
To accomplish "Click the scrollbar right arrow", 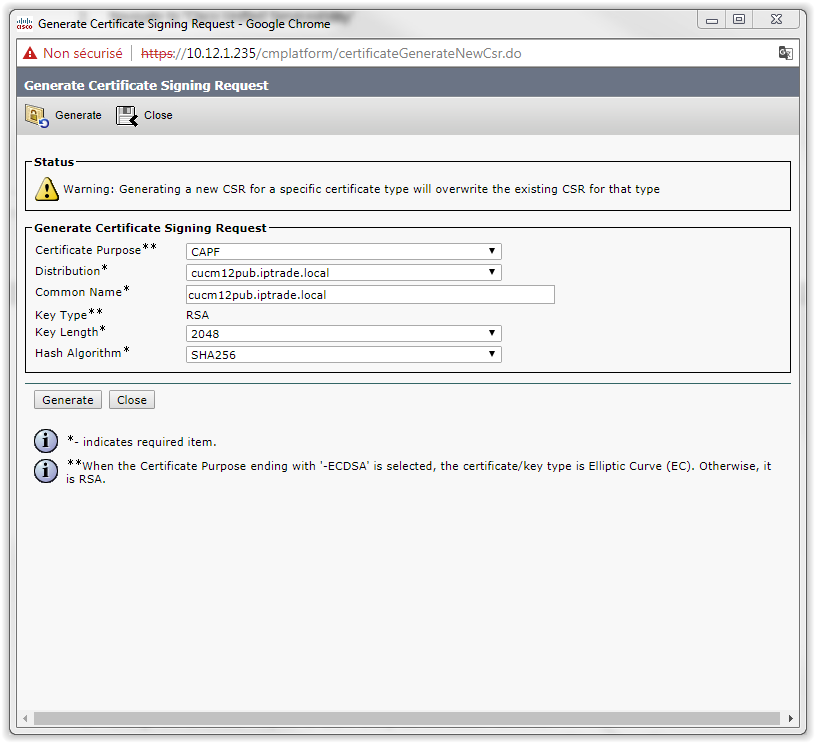I will 791,718.
